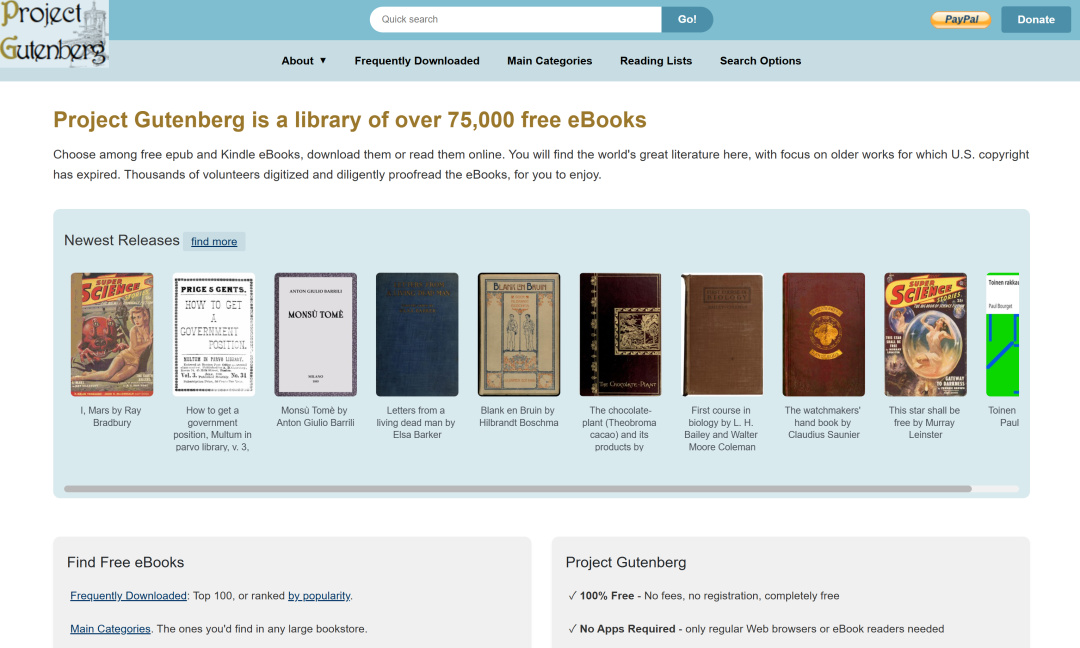
Task: Click the Find Free eBooks heading
Action: (x=125, y=563)
